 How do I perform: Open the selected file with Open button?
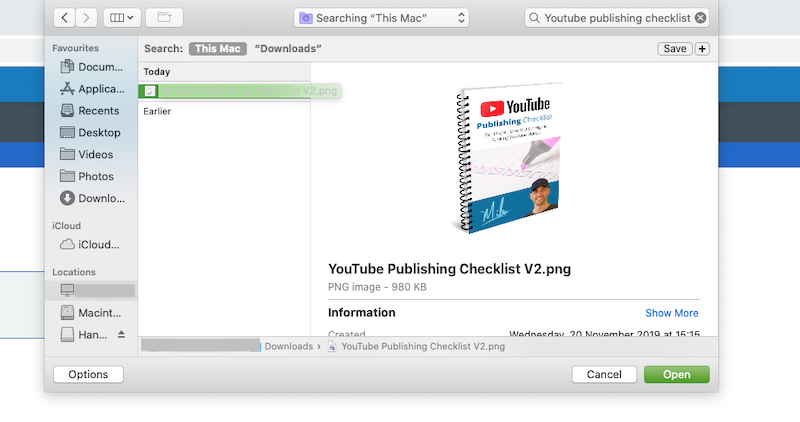tap(677, 375)
